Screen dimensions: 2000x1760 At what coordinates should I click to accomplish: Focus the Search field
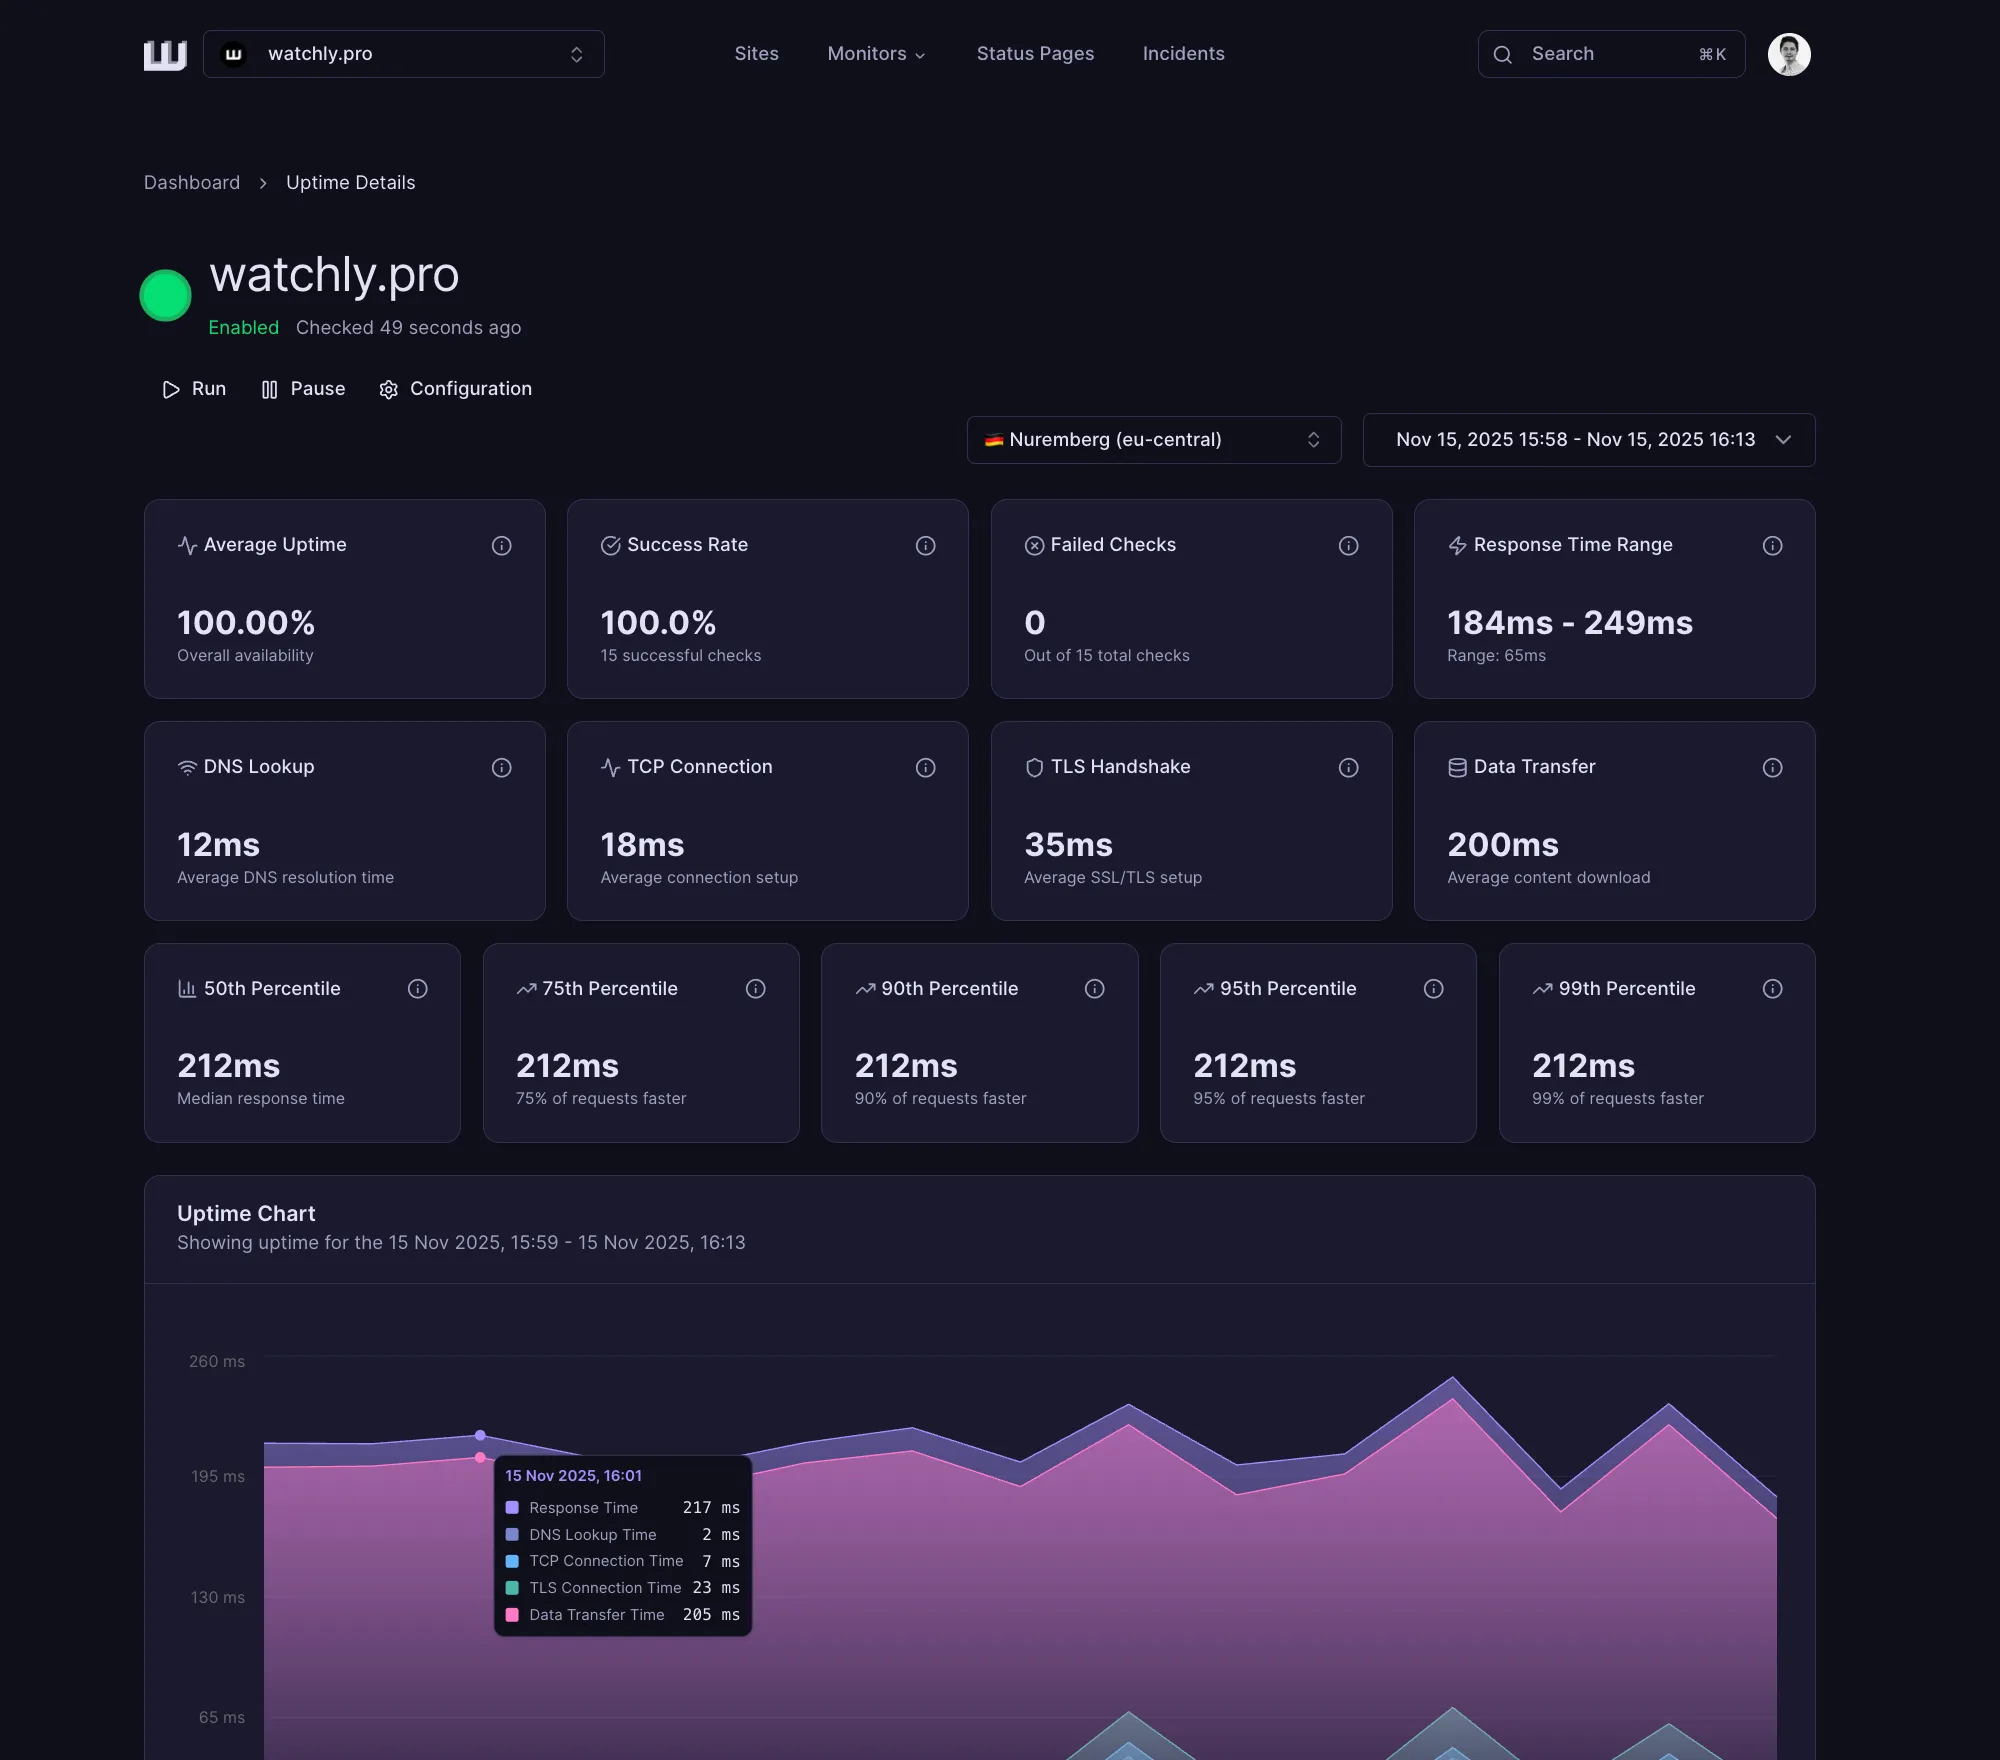(x=1610, y=54)
